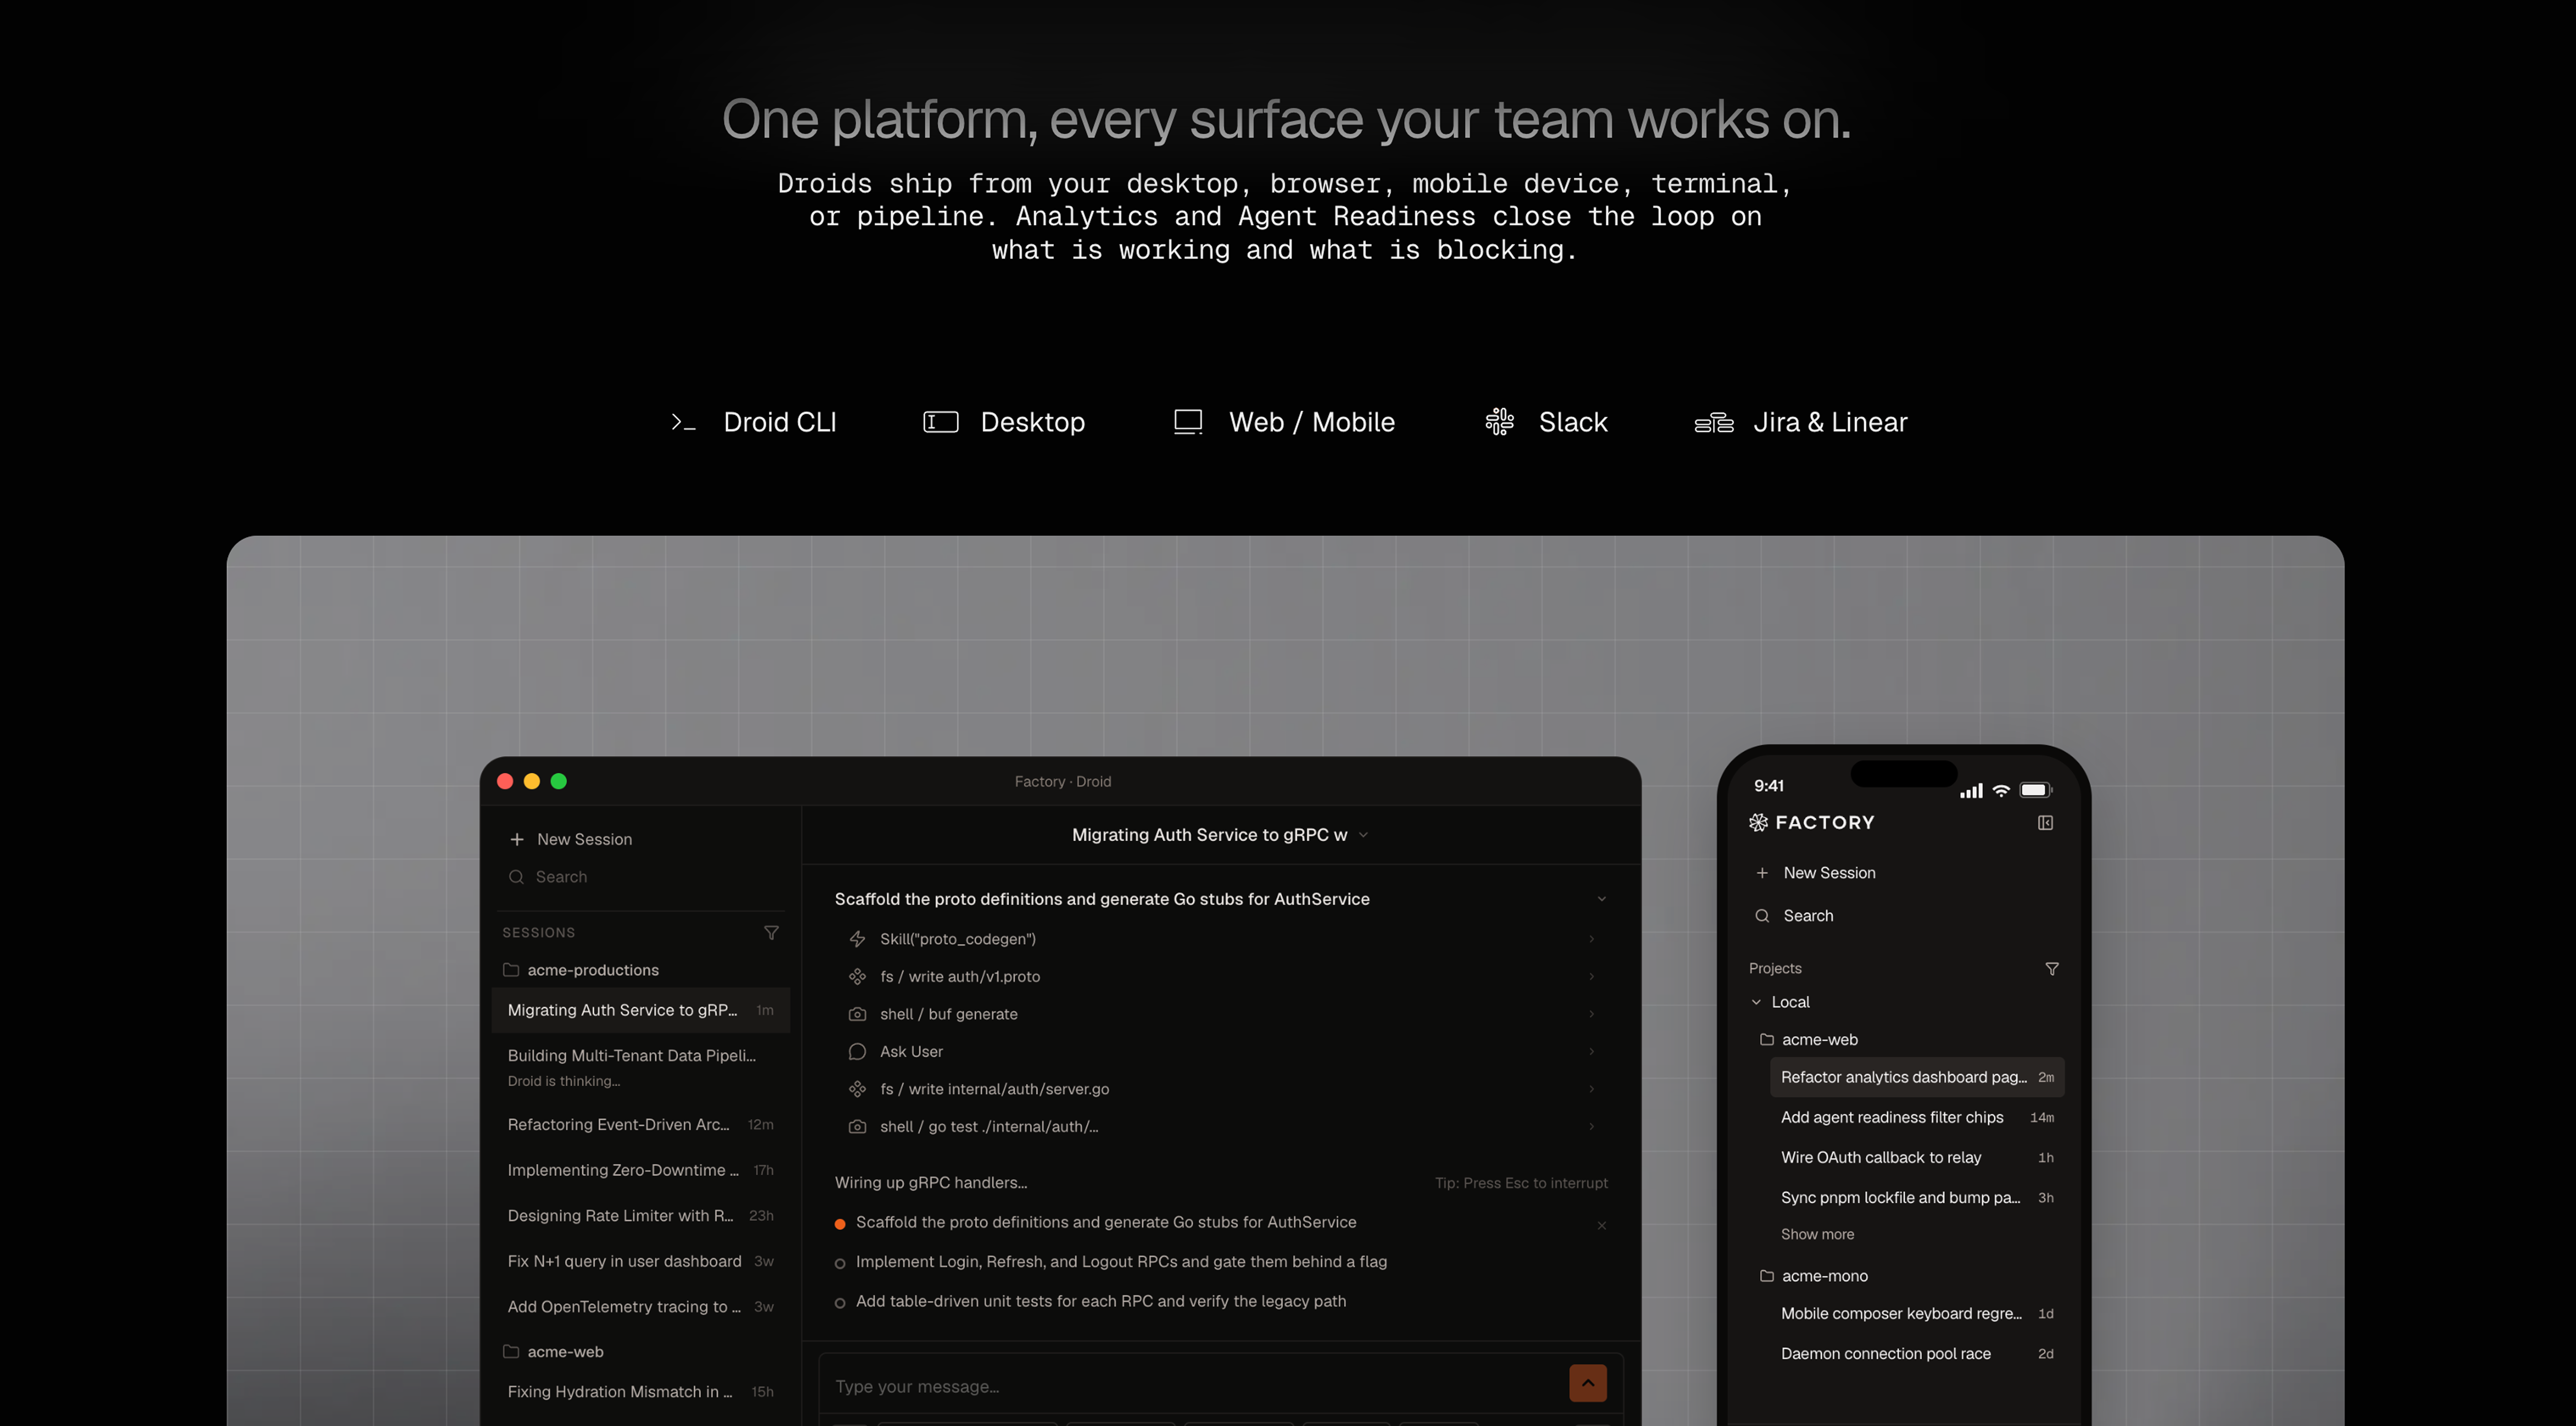Click the desktop sidebar Search field

click(641, 877)
